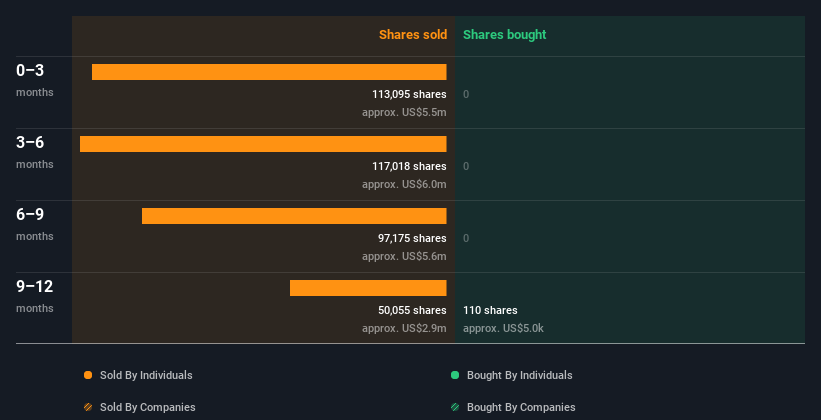The width and height of the screenshot is (821, 420).
Task: Select the Bought By Individuals legend label
Action: point(519,375)
